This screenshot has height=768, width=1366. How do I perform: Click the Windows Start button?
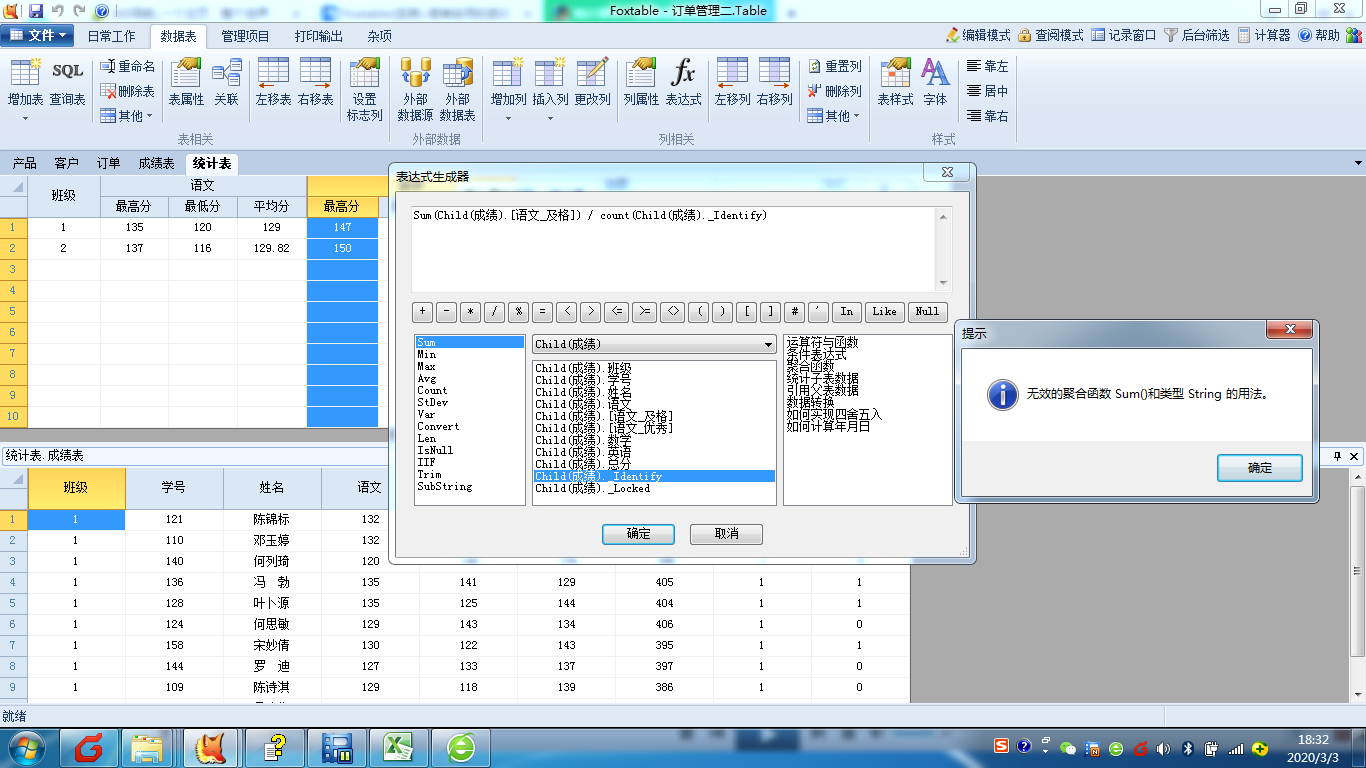[24, 747]
